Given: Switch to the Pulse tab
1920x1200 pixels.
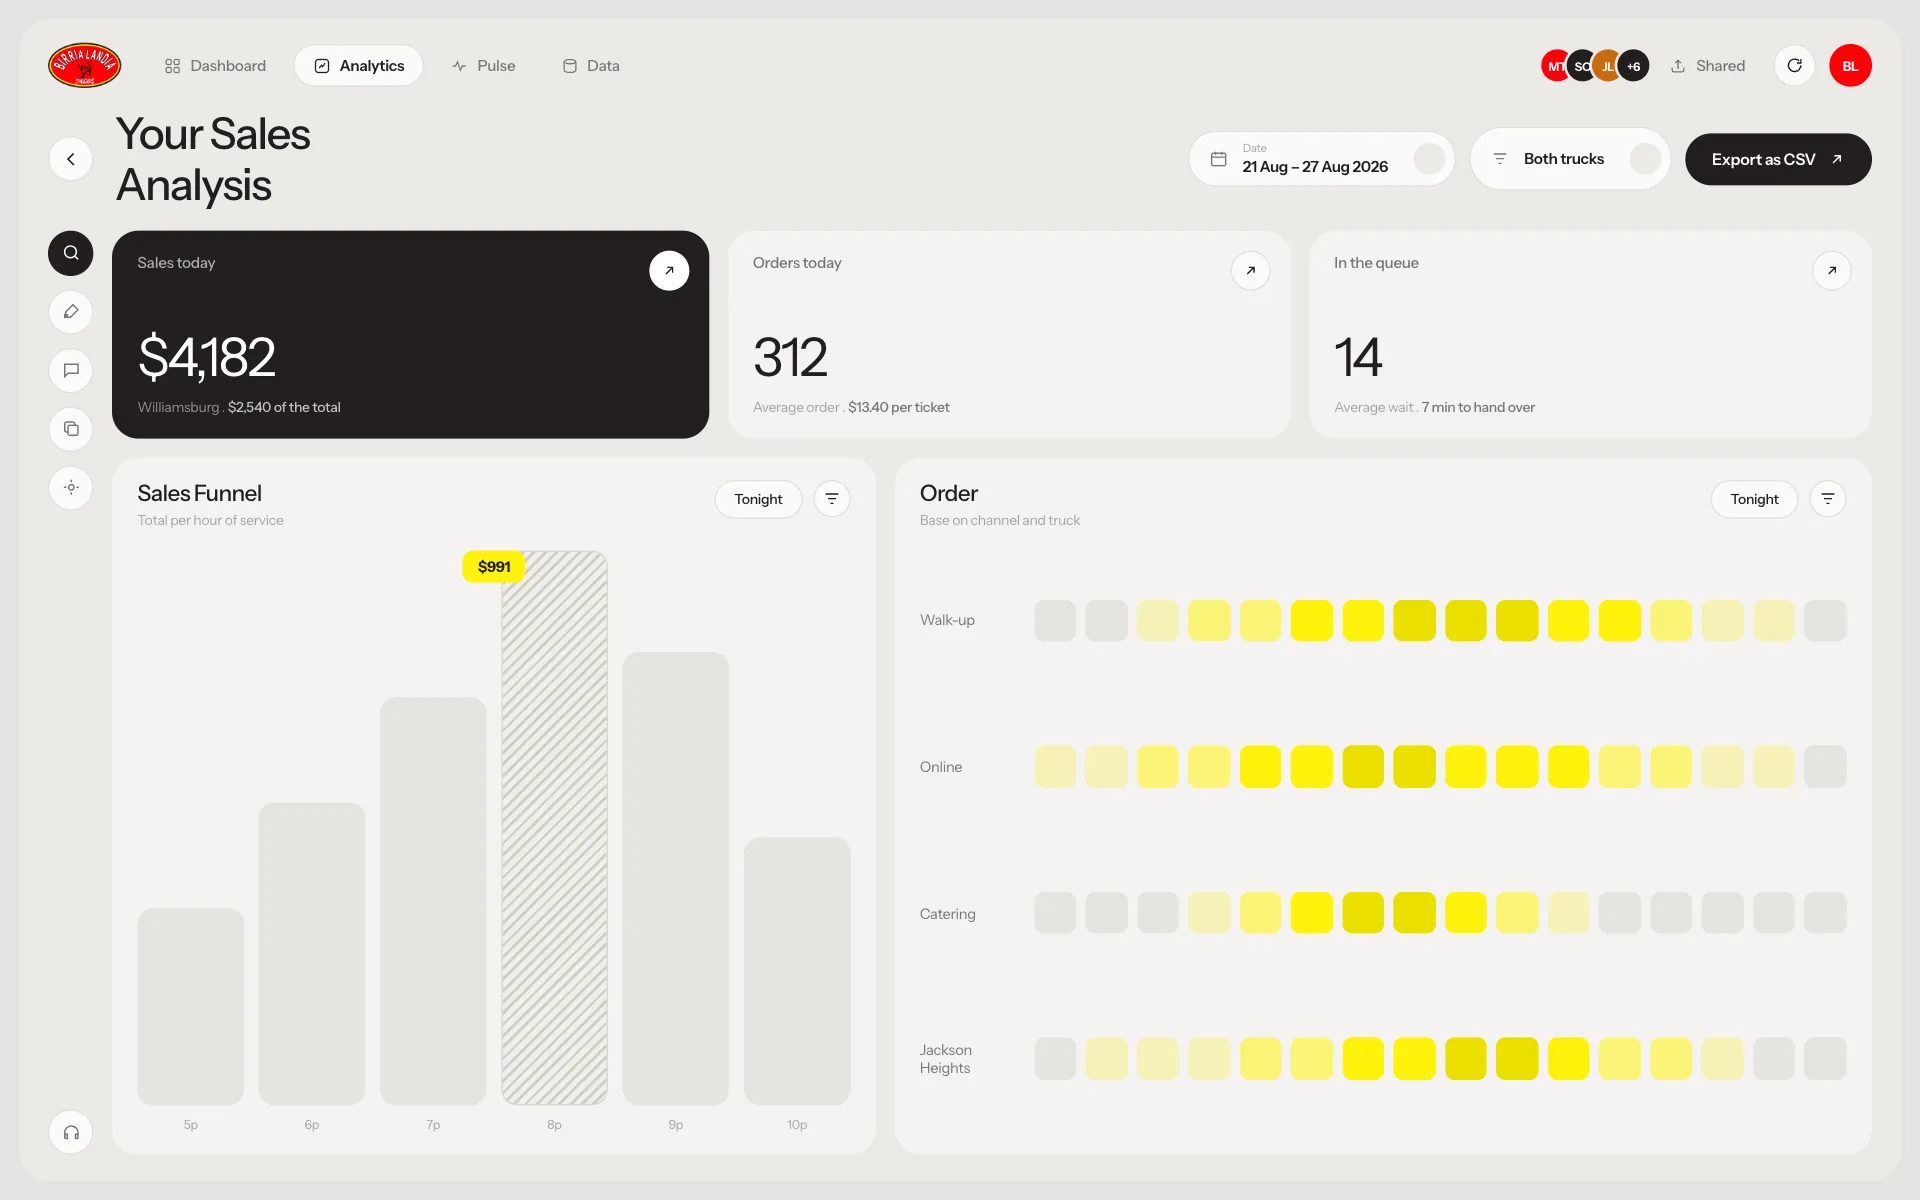Looking at the screenshot, I should coord(484,66).
